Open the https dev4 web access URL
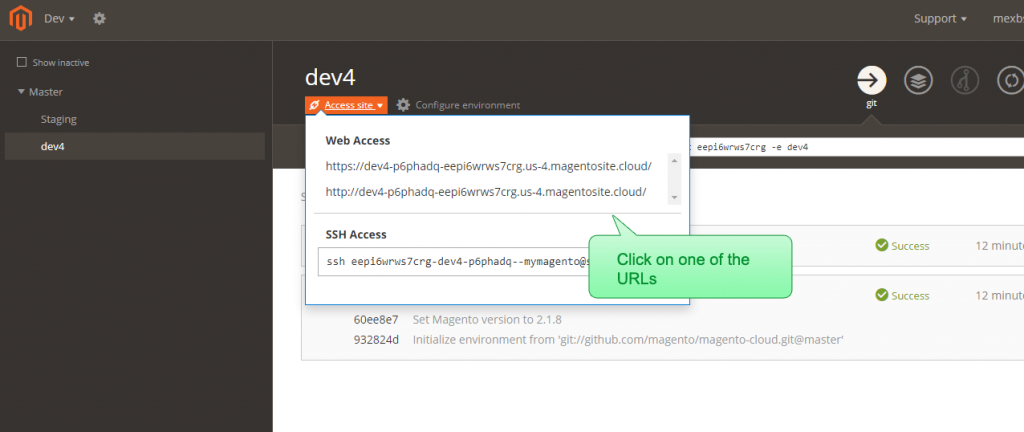1024x432 pixels. [488, 166]
